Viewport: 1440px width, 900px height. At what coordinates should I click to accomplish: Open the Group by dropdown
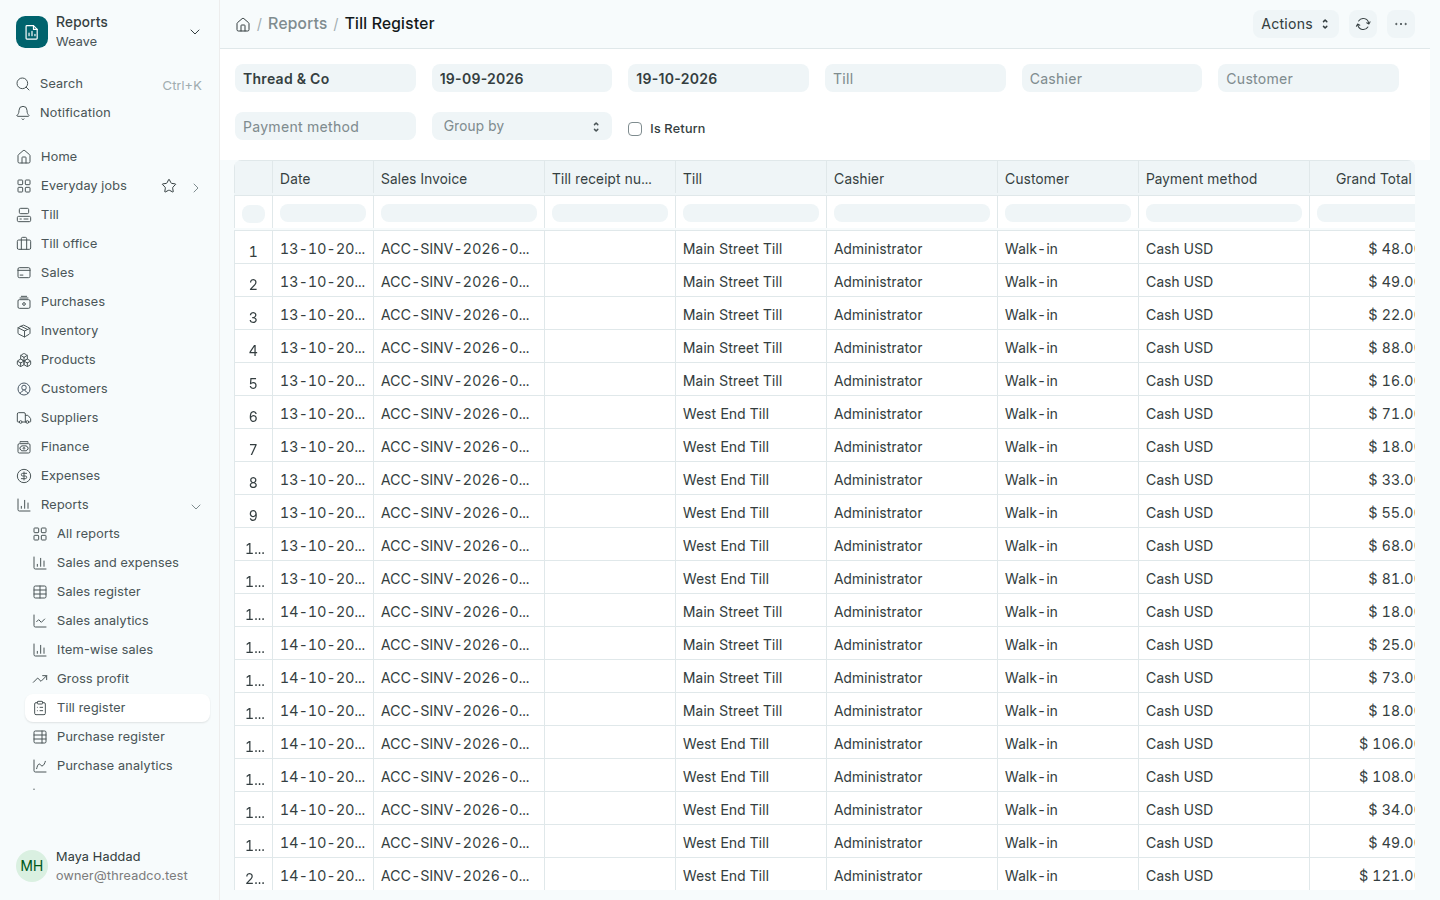click(x=521, y=126)
